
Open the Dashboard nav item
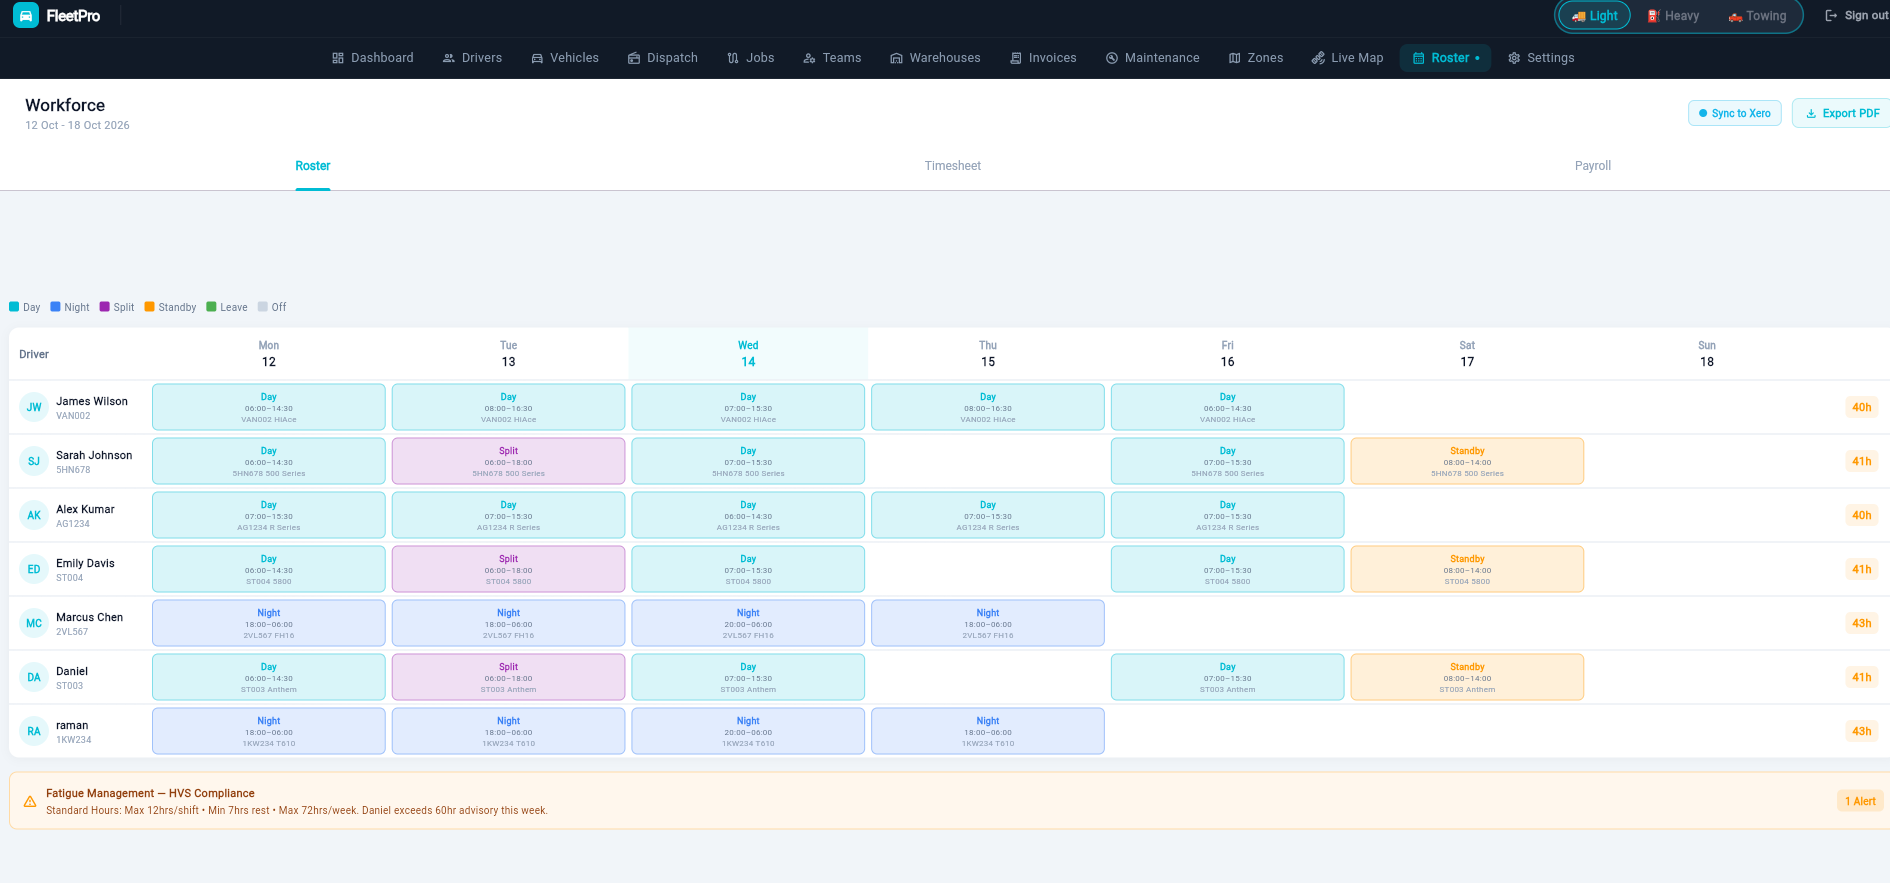point(372,58)
